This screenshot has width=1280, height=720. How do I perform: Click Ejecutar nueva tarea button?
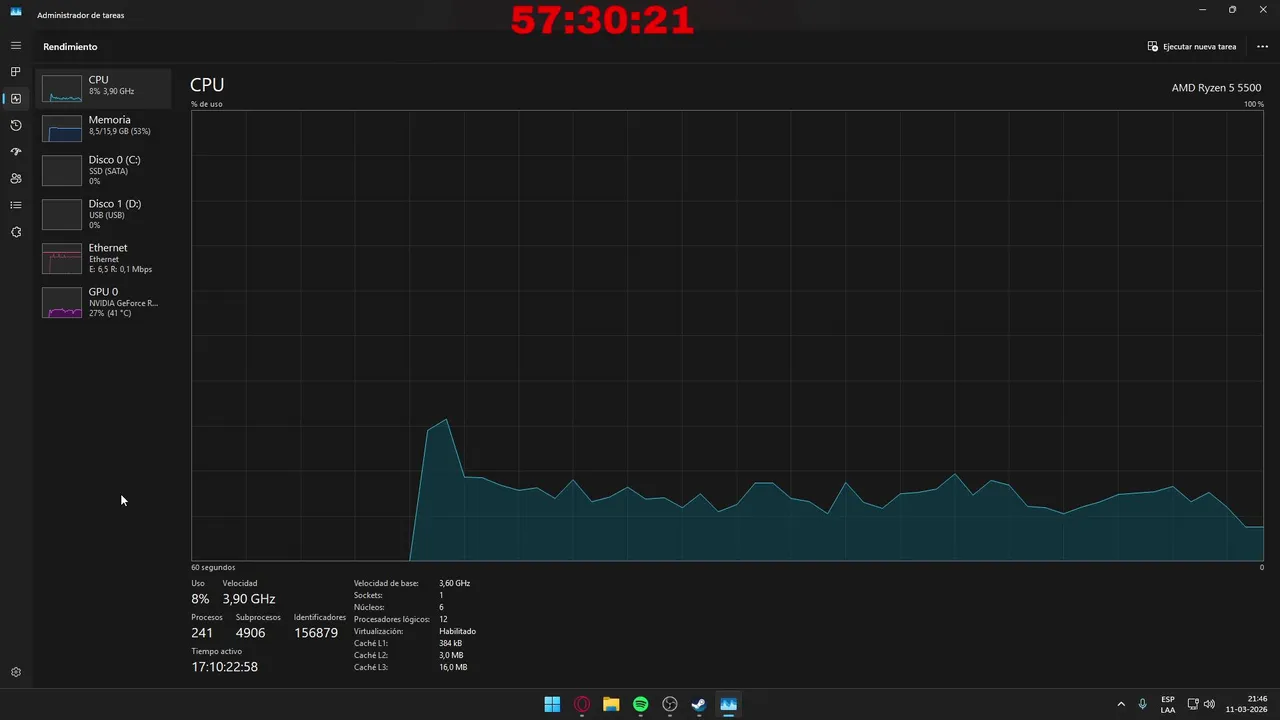1192,46
